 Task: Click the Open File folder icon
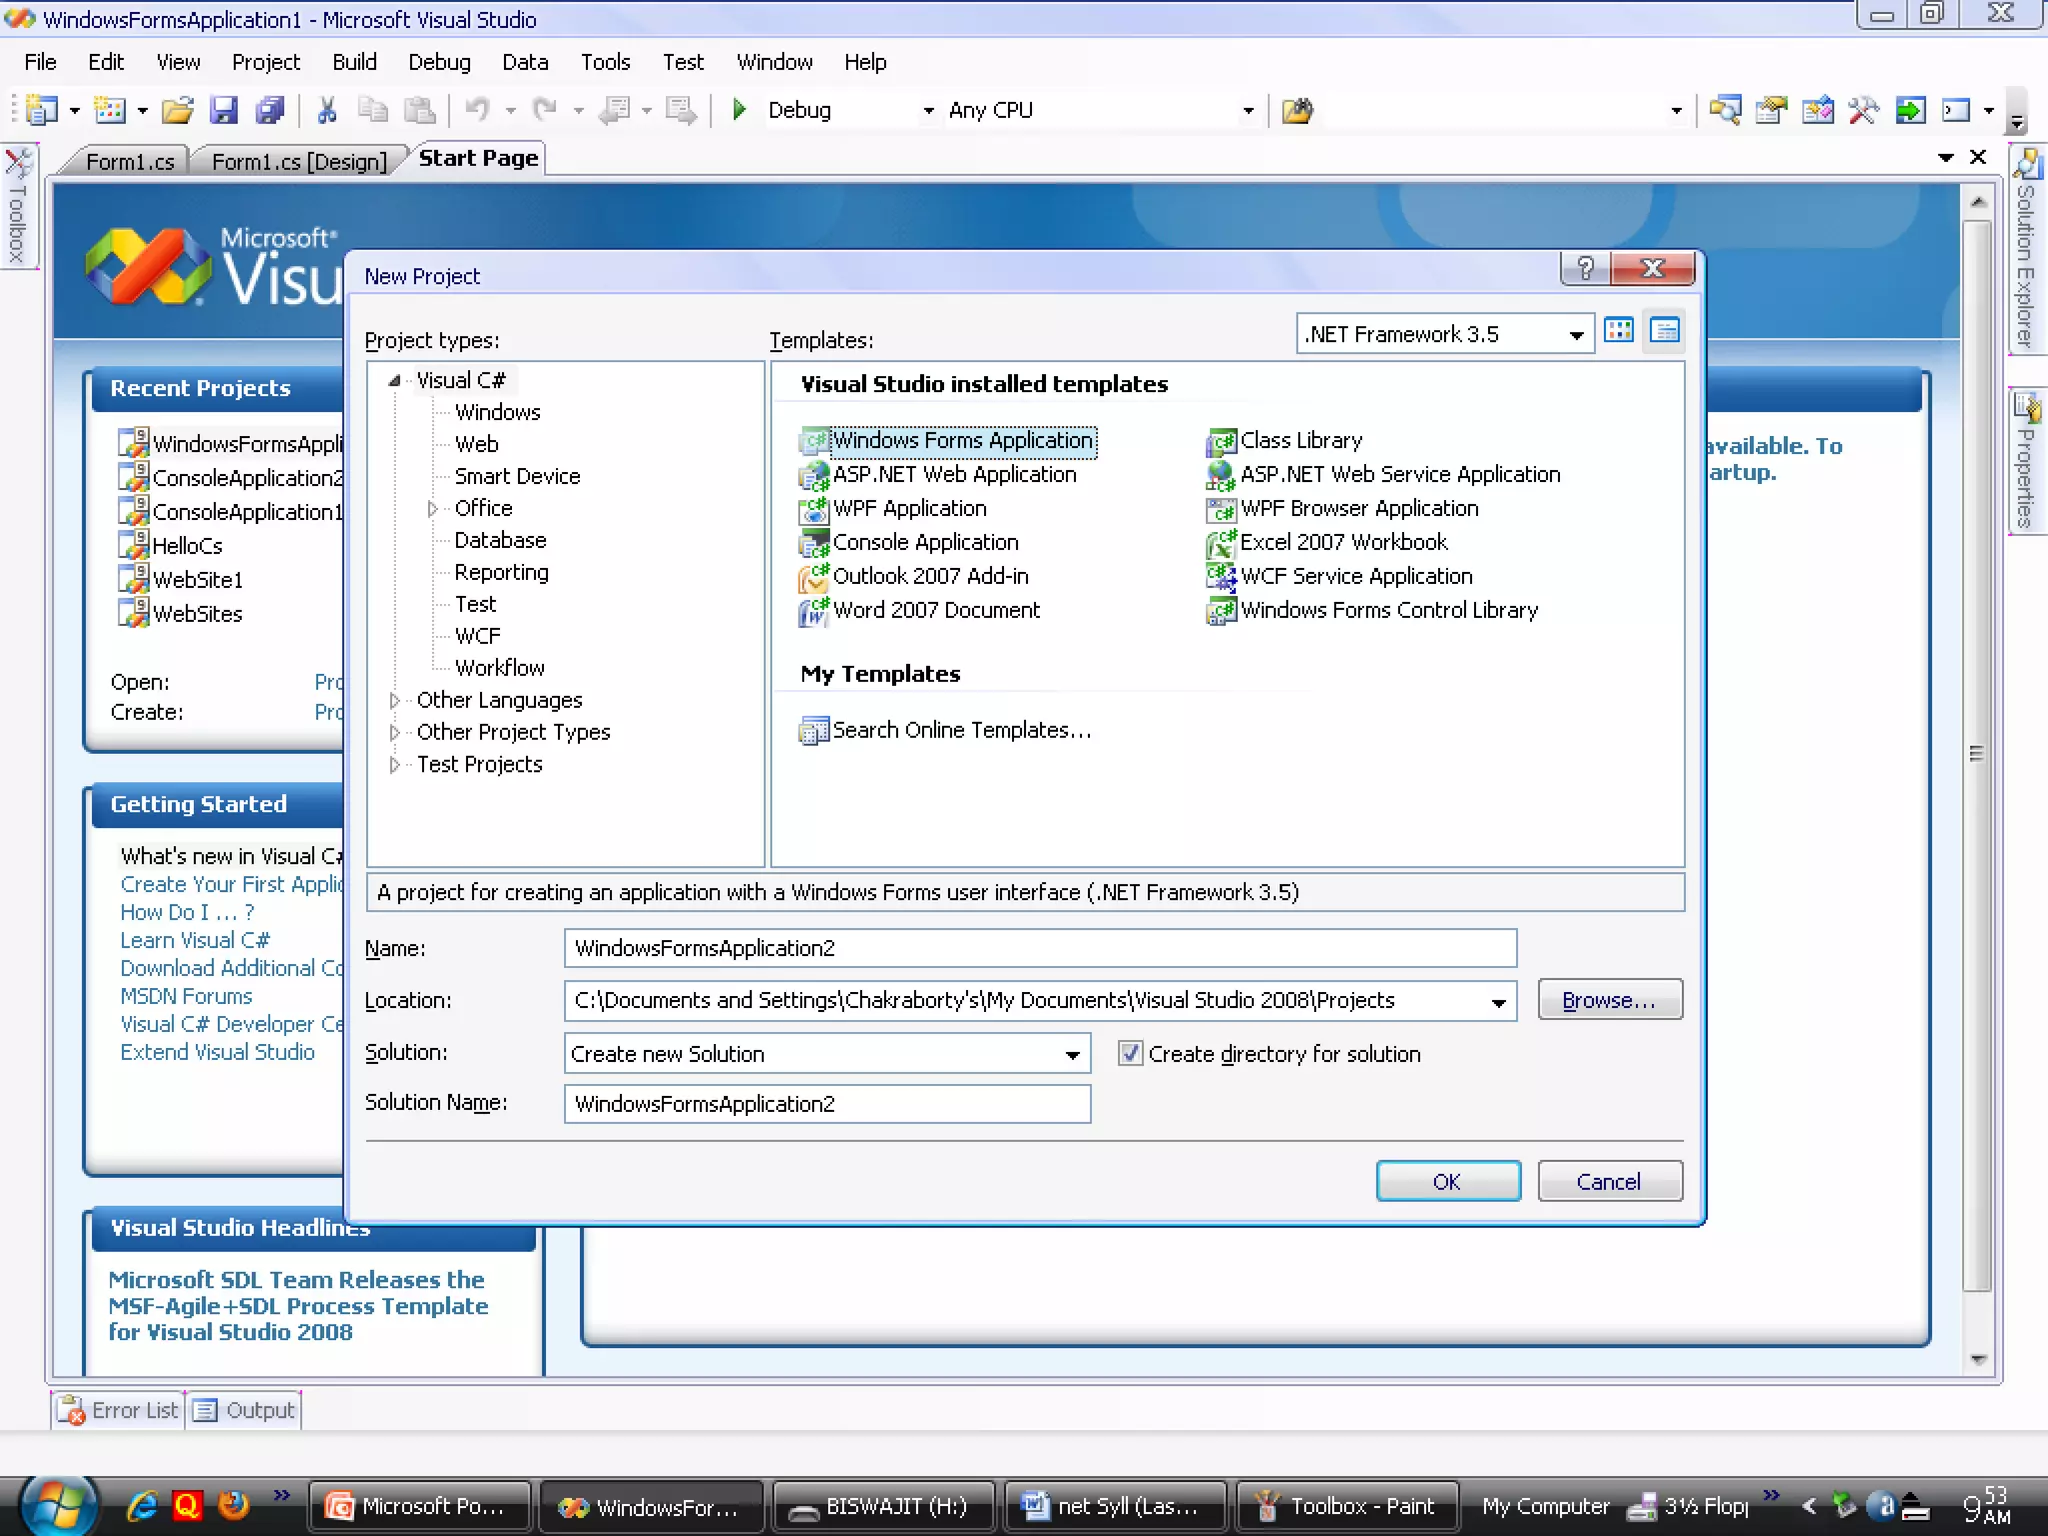coord(178,110)
